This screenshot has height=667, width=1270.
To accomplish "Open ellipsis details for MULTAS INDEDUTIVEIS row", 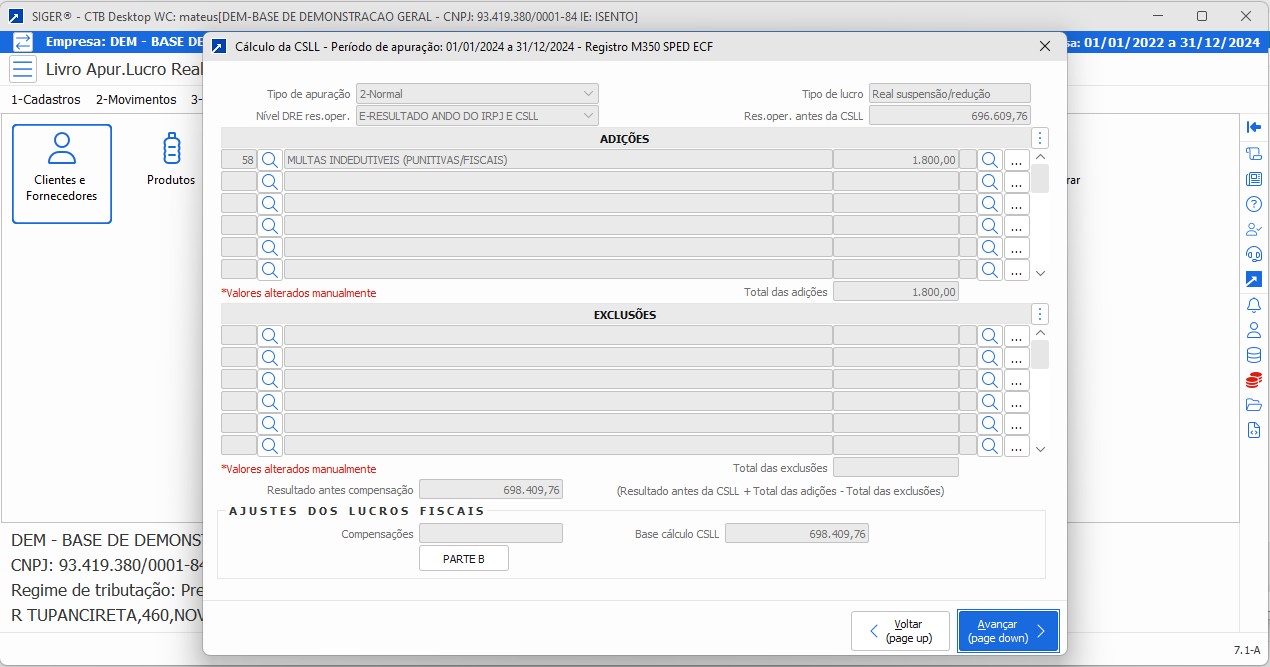I will [1017, 160].
